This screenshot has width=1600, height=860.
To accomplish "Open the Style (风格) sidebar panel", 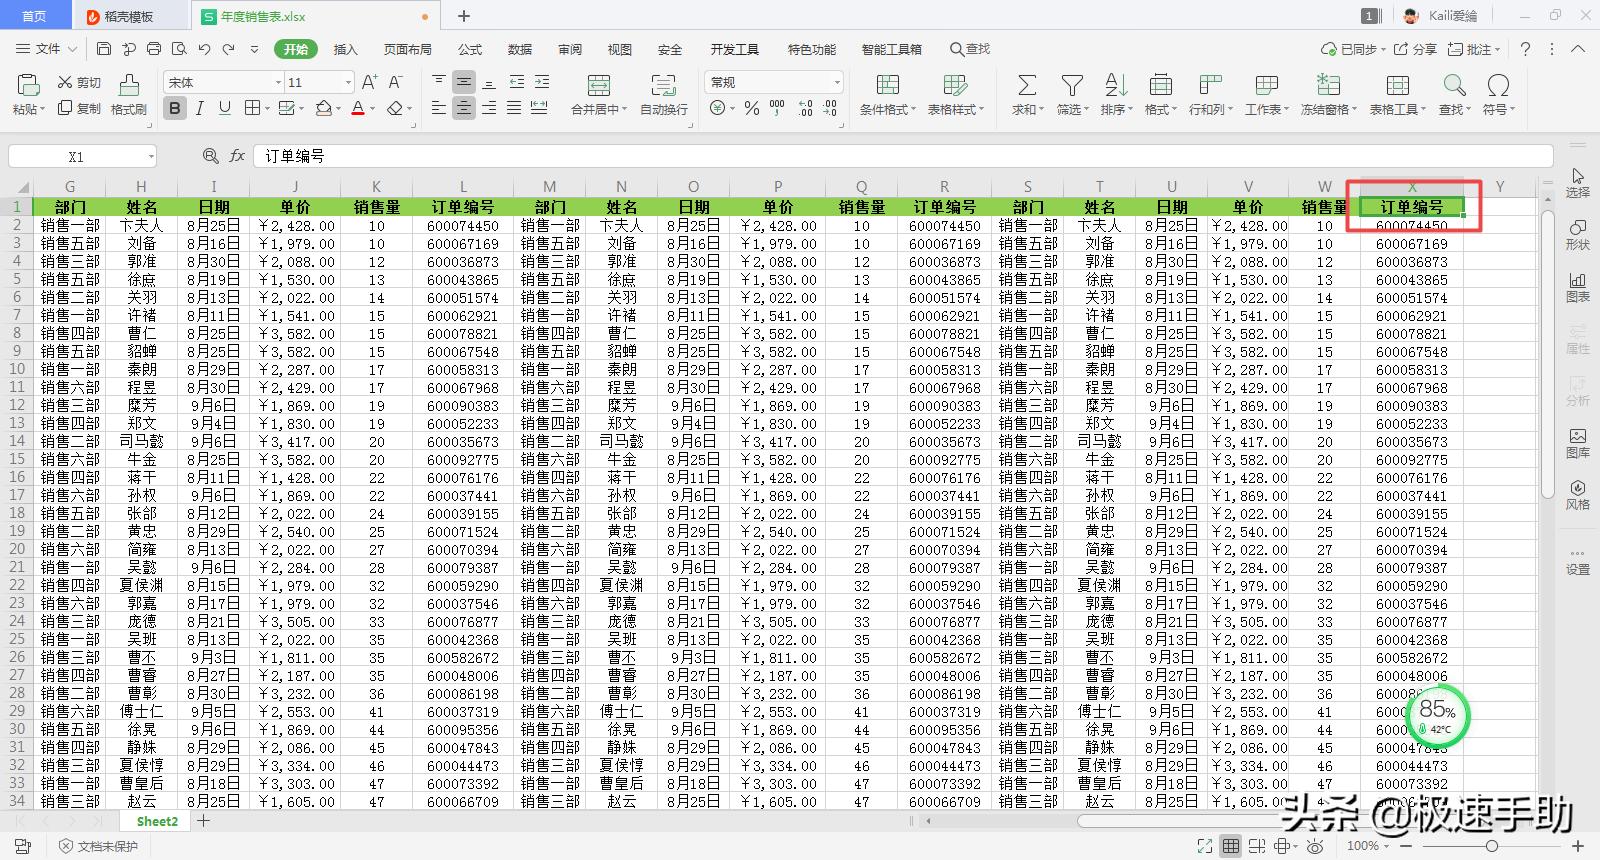I will [1577, 495].
